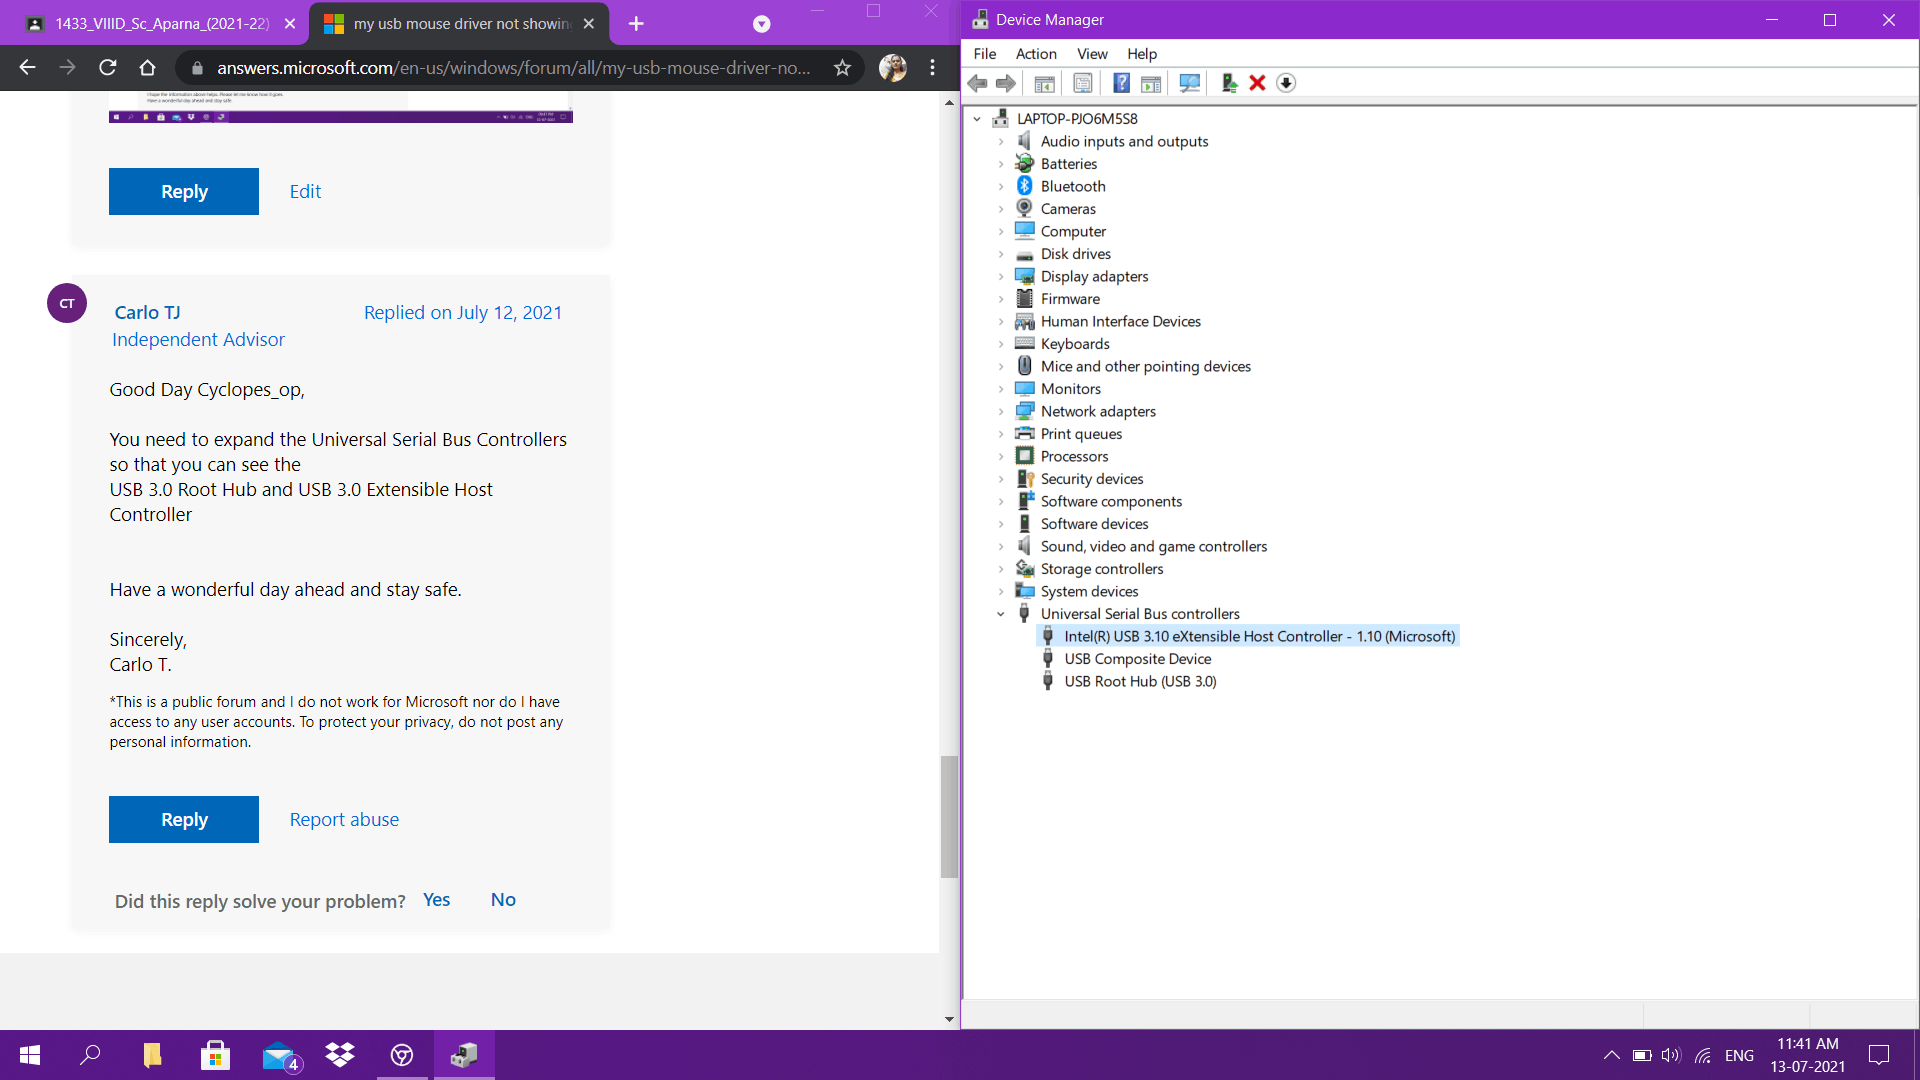1920x1080 pixels.
Task: Click Reply button under Carlo TJ's answer
Action: click(x=184, y=819)
